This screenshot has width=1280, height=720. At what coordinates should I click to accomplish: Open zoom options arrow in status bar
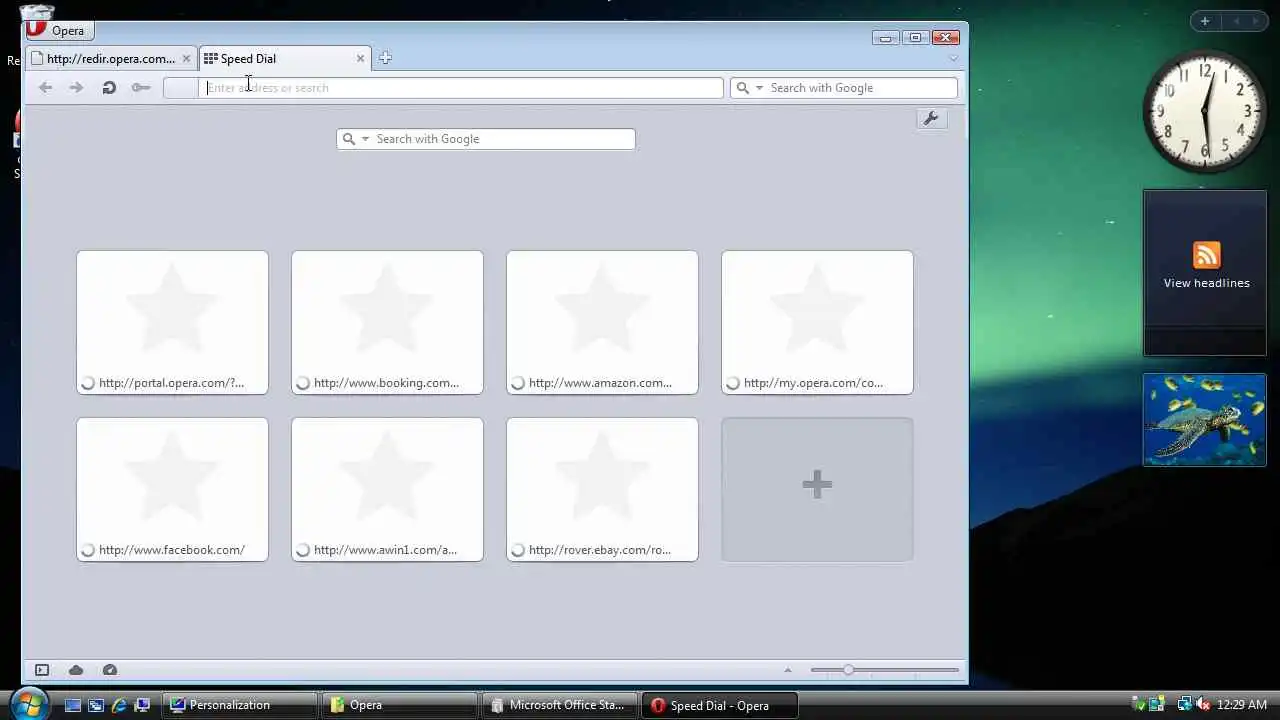tap(788, 670)
